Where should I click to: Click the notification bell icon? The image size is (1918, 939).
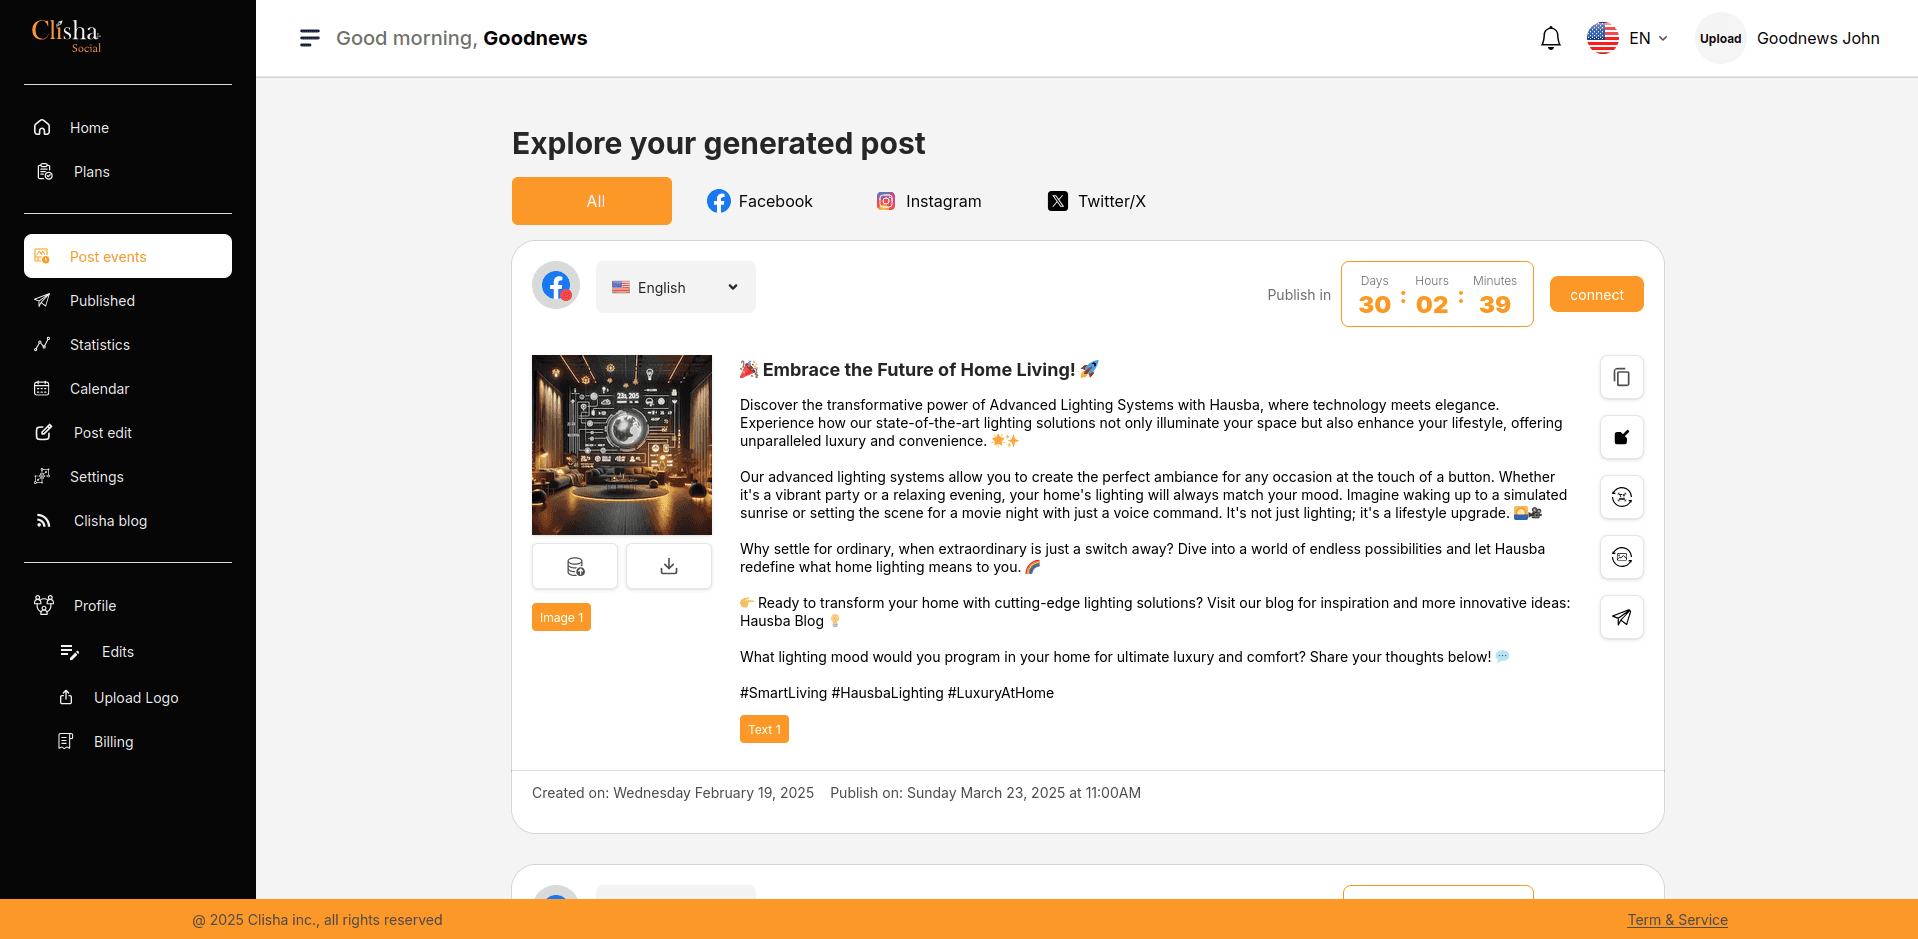[1550, 39]
